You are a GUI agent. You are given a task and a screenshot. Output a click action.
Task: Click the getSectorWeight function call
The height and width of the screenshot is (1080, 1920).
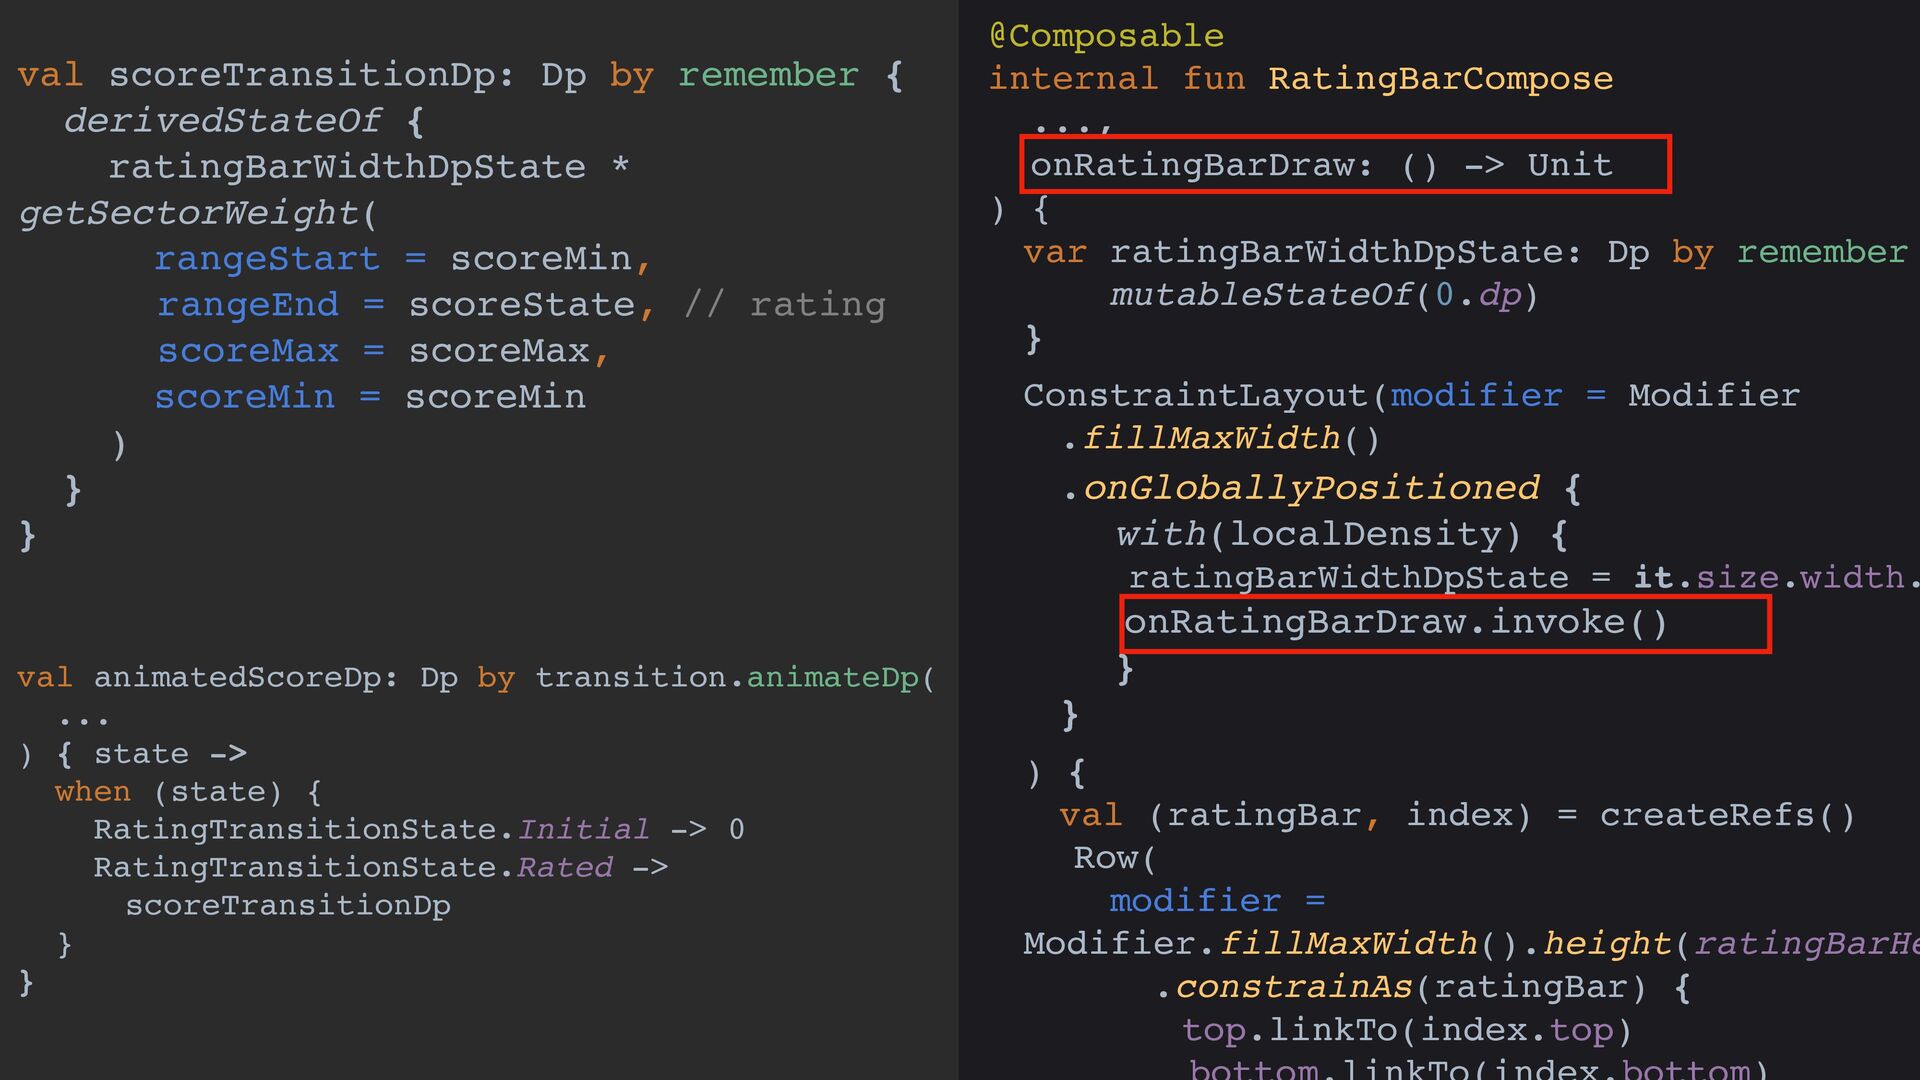click(x=190, y=213)
